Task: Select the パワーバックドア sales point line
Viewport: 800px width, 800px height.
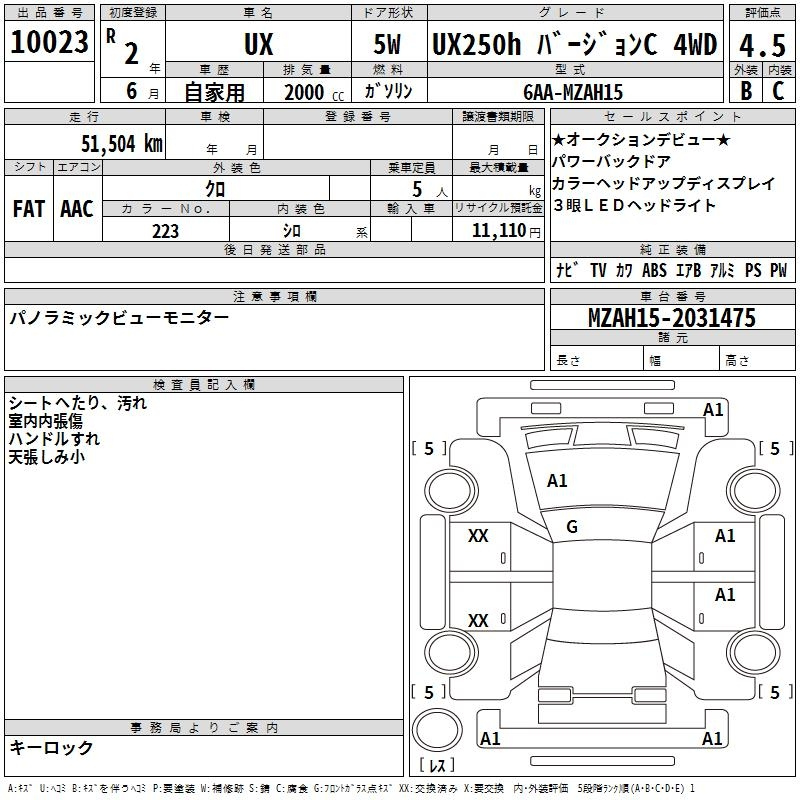Action: click(611, 161)
